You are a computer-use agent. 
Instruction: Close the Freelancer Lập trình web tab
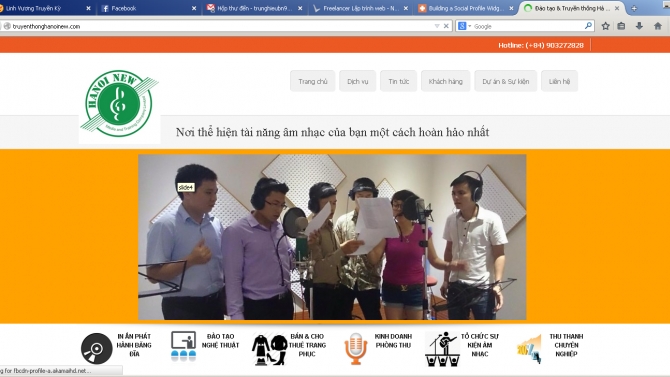[406, 8]
